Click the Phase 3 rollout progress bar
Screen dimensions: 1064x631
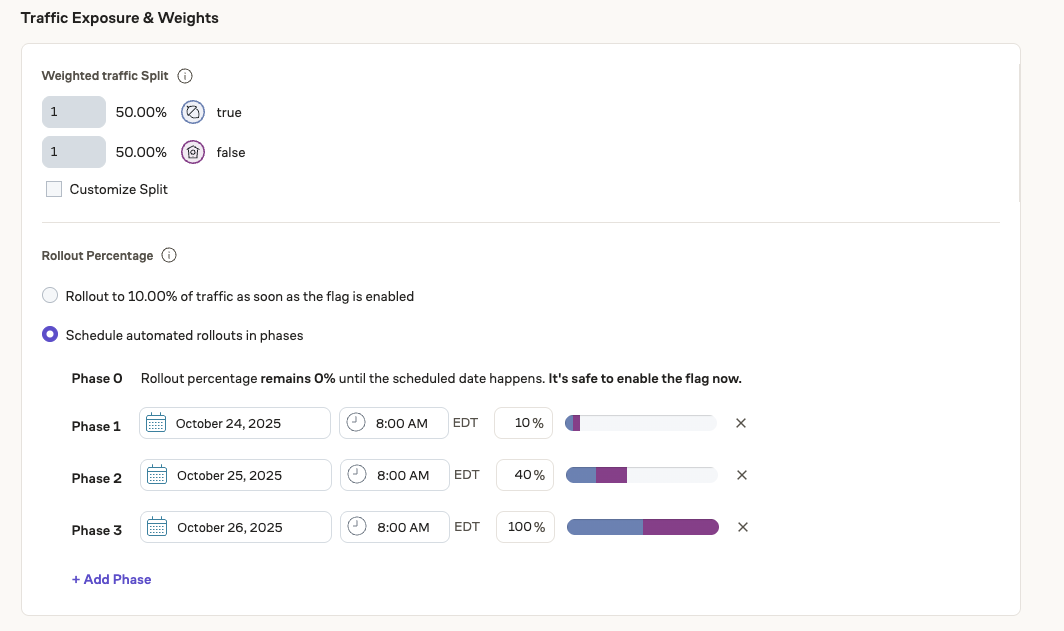[642, 526]
